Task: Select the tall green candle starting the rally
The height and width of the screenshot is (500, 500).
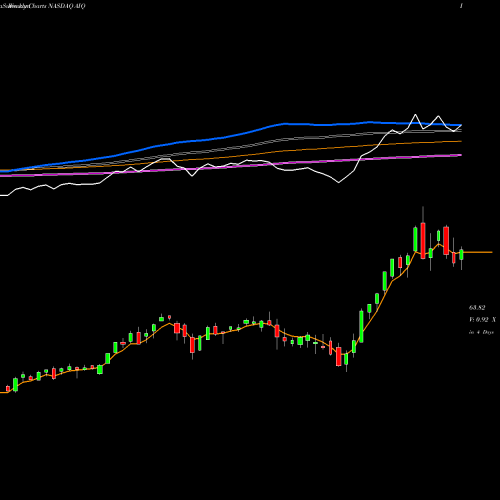Action: pos(361,326)
